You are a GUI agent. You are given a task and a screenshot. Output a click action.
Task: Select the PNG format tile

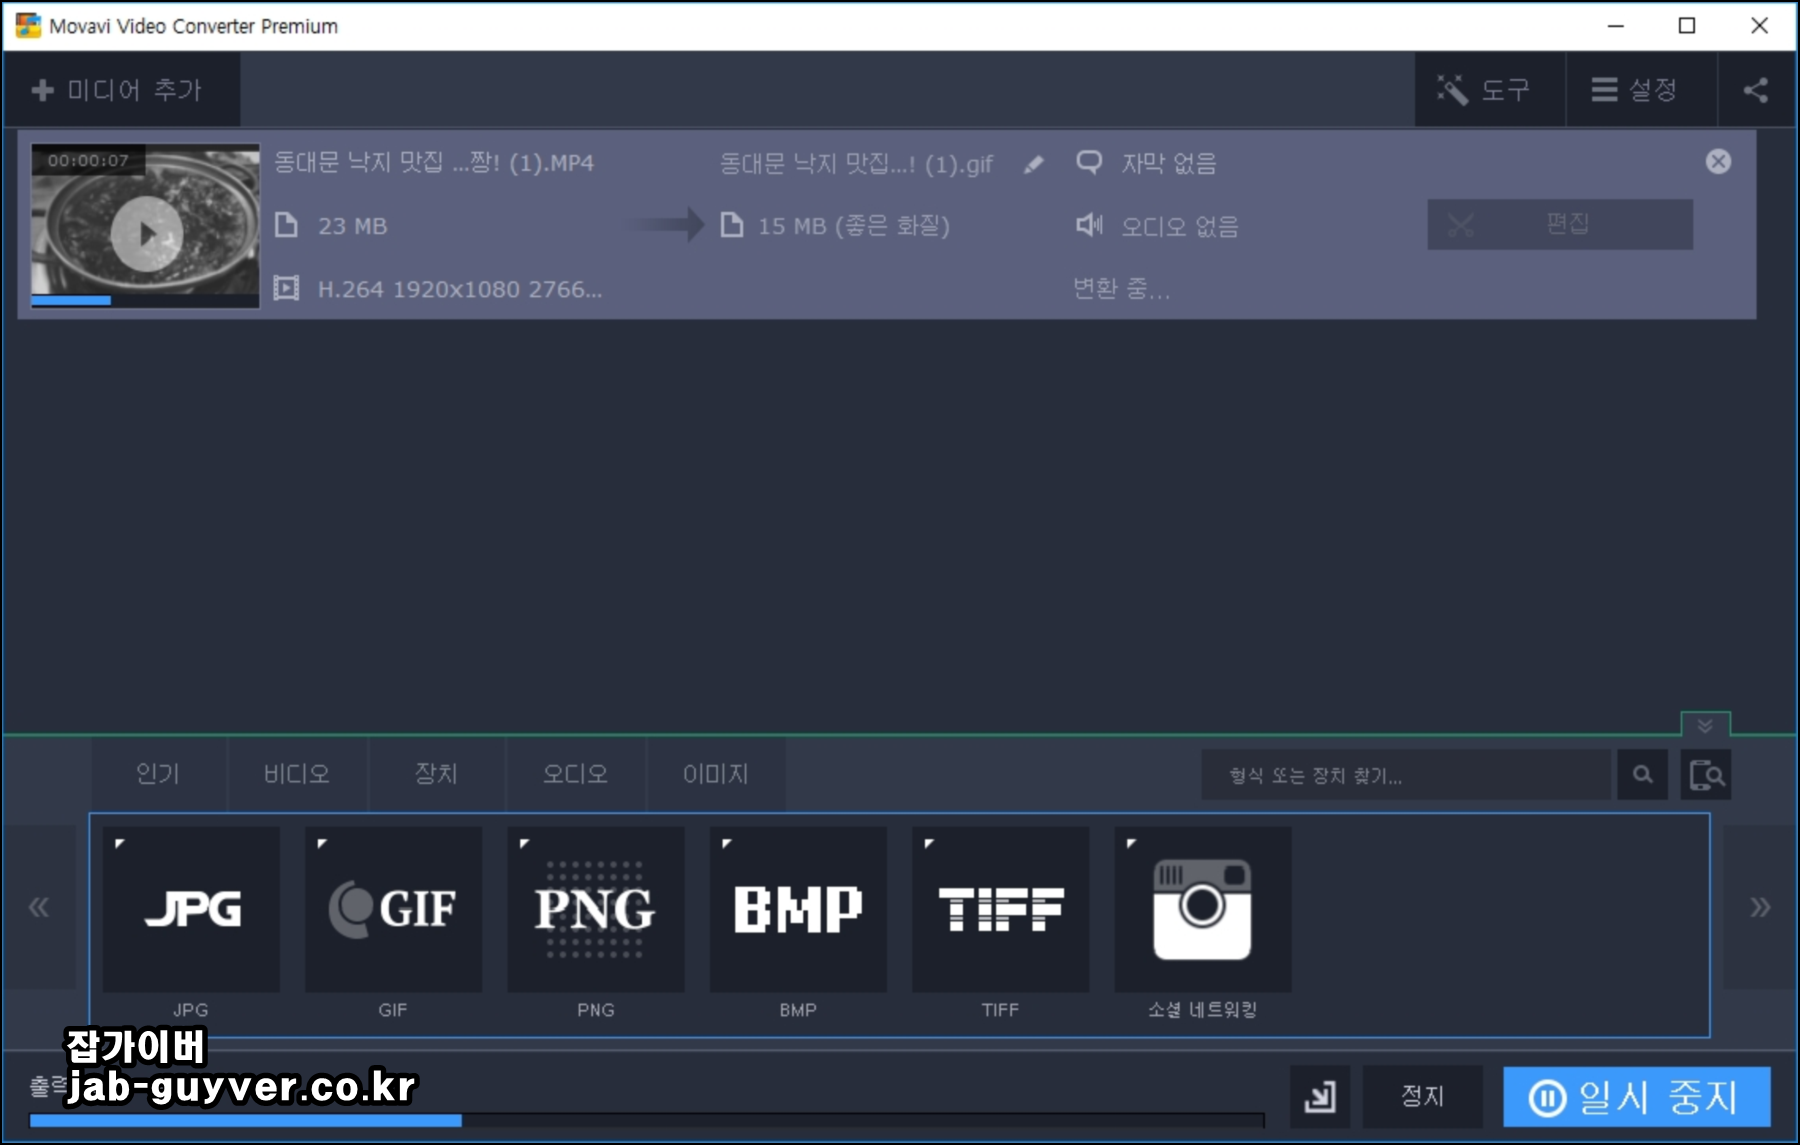(596, 909)
